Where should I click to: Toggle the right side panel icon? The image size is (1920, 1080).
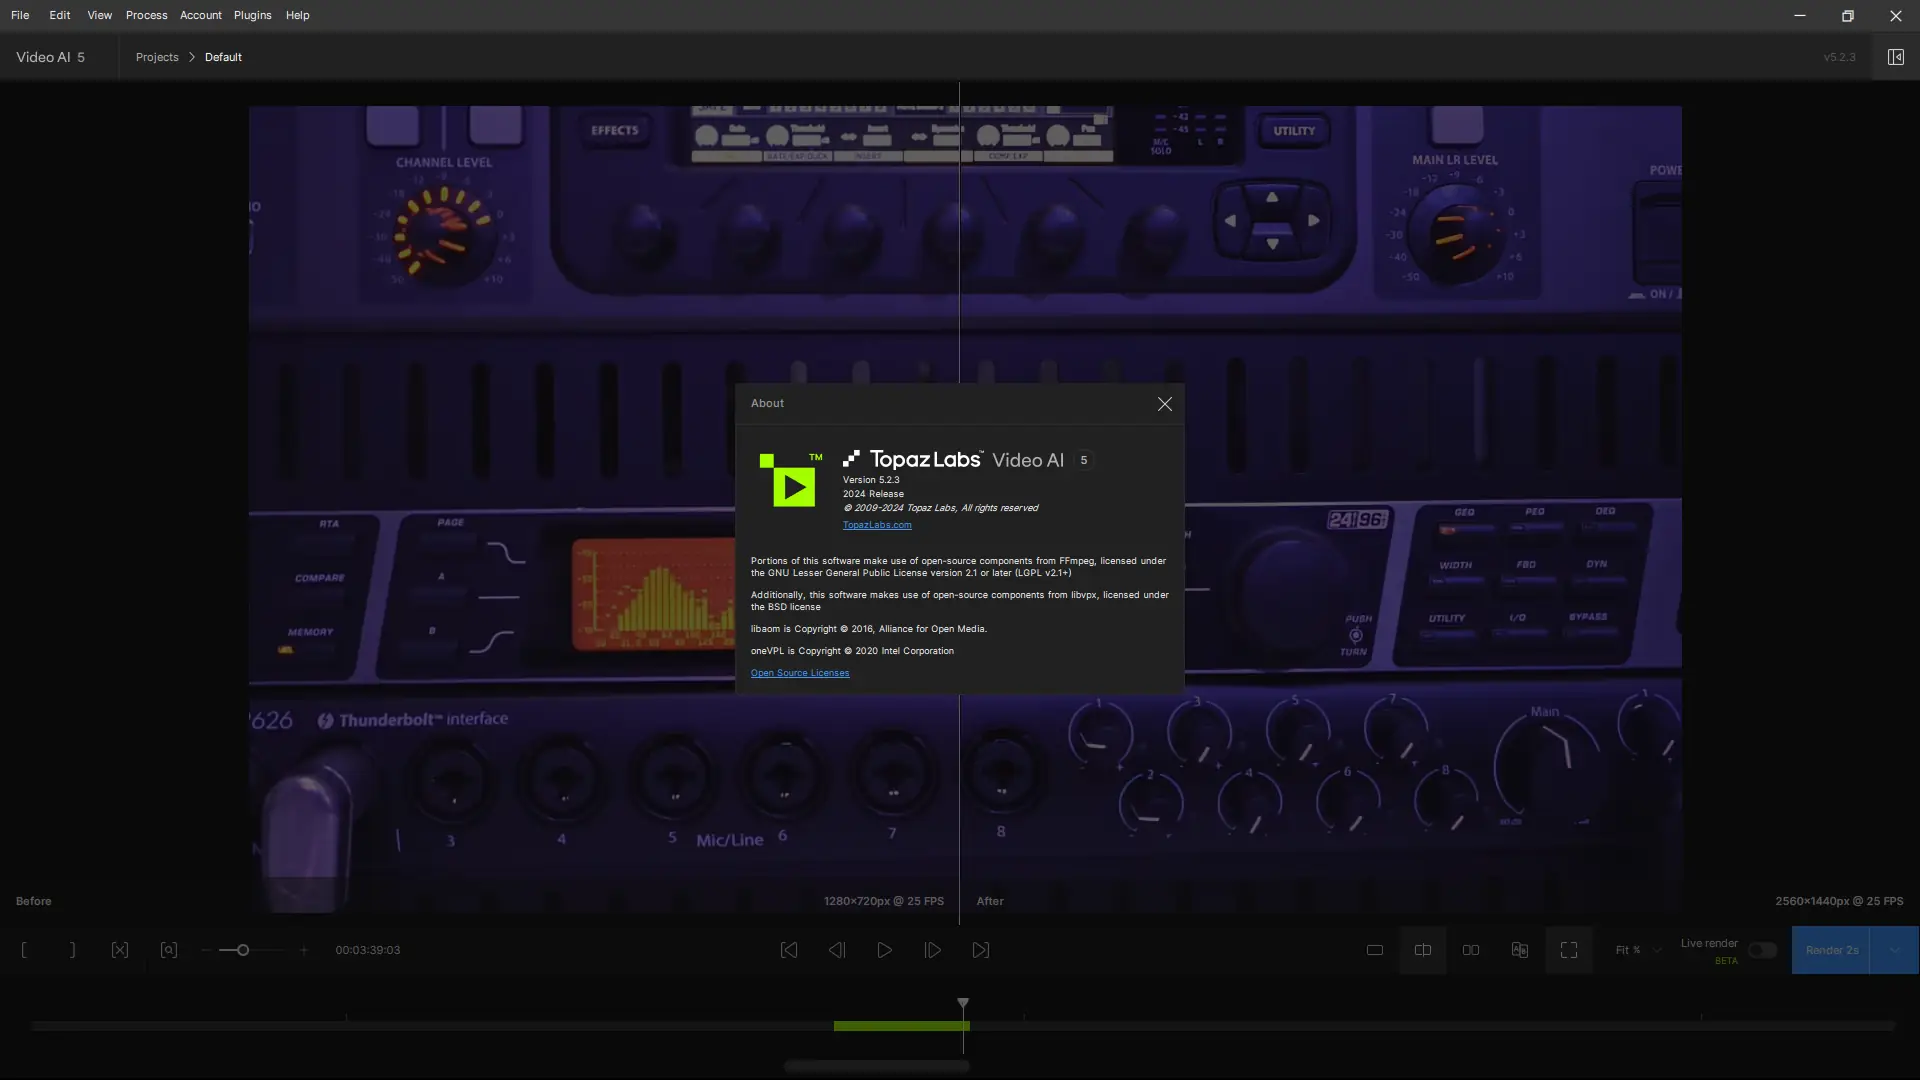pyautogui.click(x=1895, y=57)
